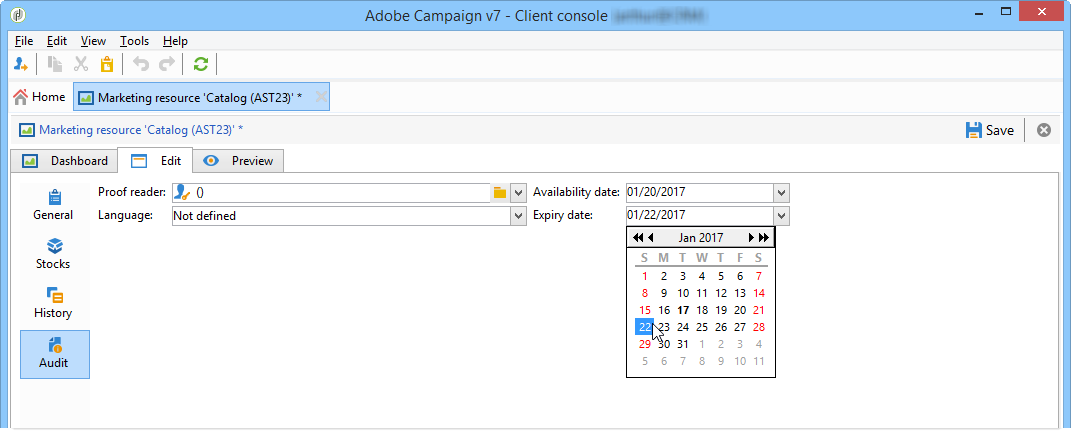Go to next month in calendar
1074x437 pixels.
pyautogui.click(x=751, y=238)
